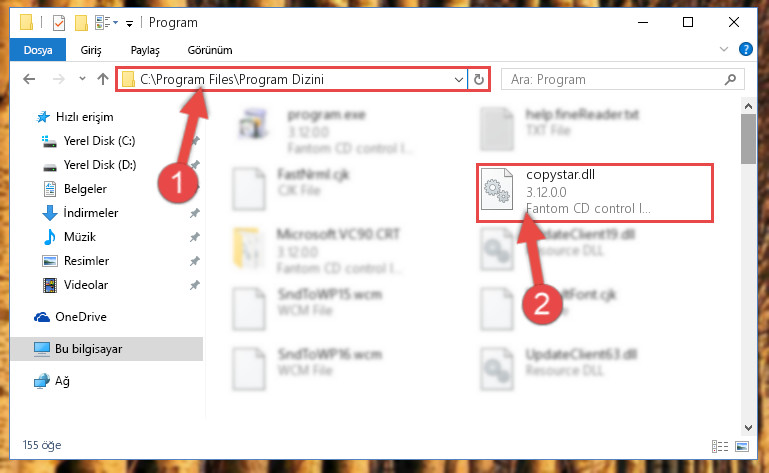769x473 pixels.
Task: Toggle the pin next to Müzik
Action: point(195,237)
